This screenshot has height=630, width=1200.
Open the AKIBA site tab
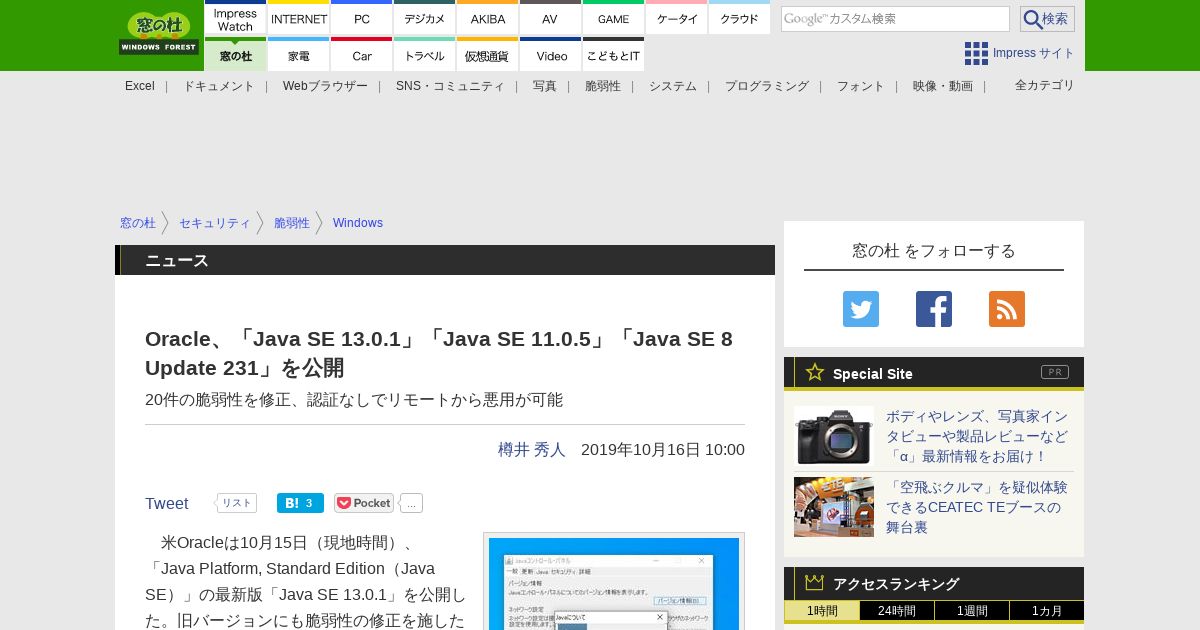(488, 19)
